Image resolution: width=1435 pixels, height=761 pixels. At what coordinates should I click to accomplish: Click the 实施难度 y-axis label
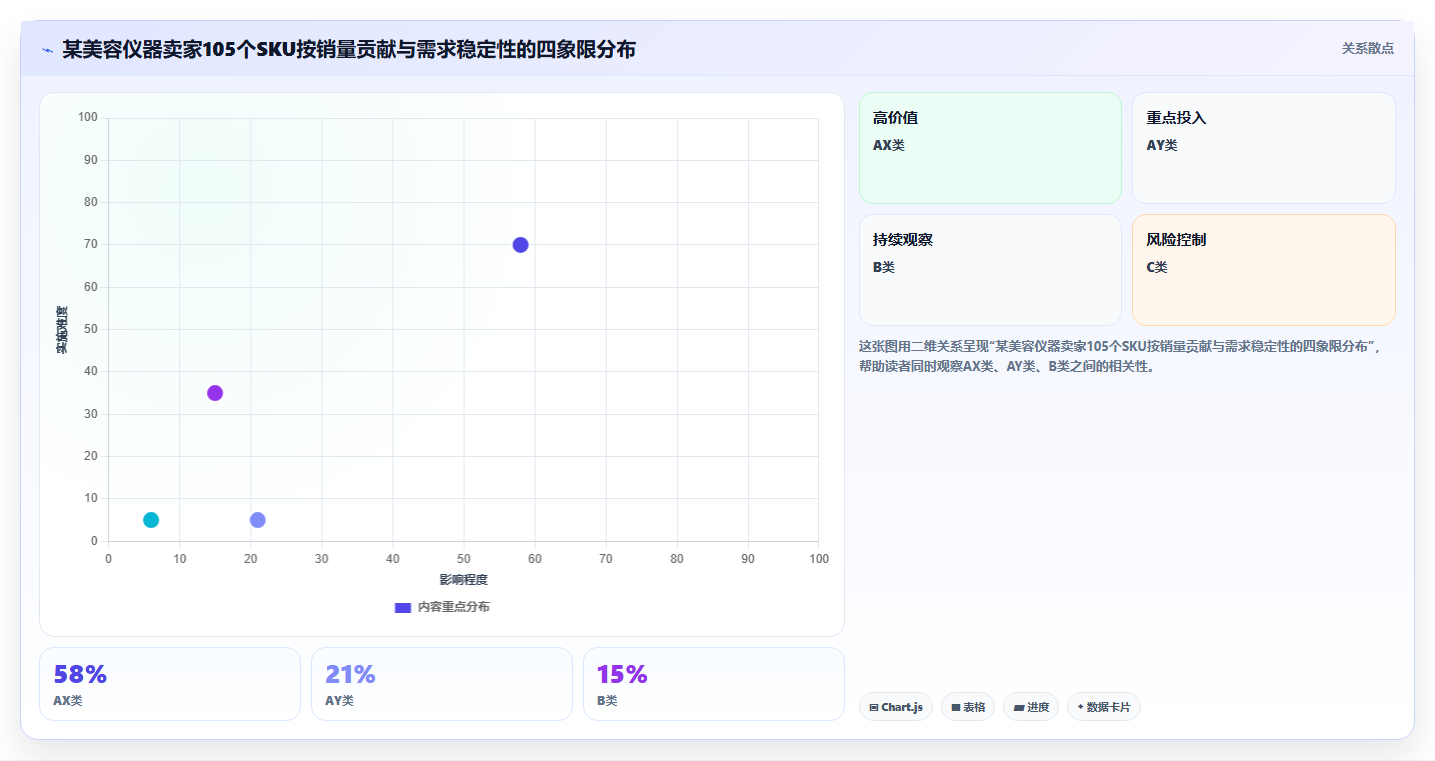pyautogui.click(x=62, y=330)
